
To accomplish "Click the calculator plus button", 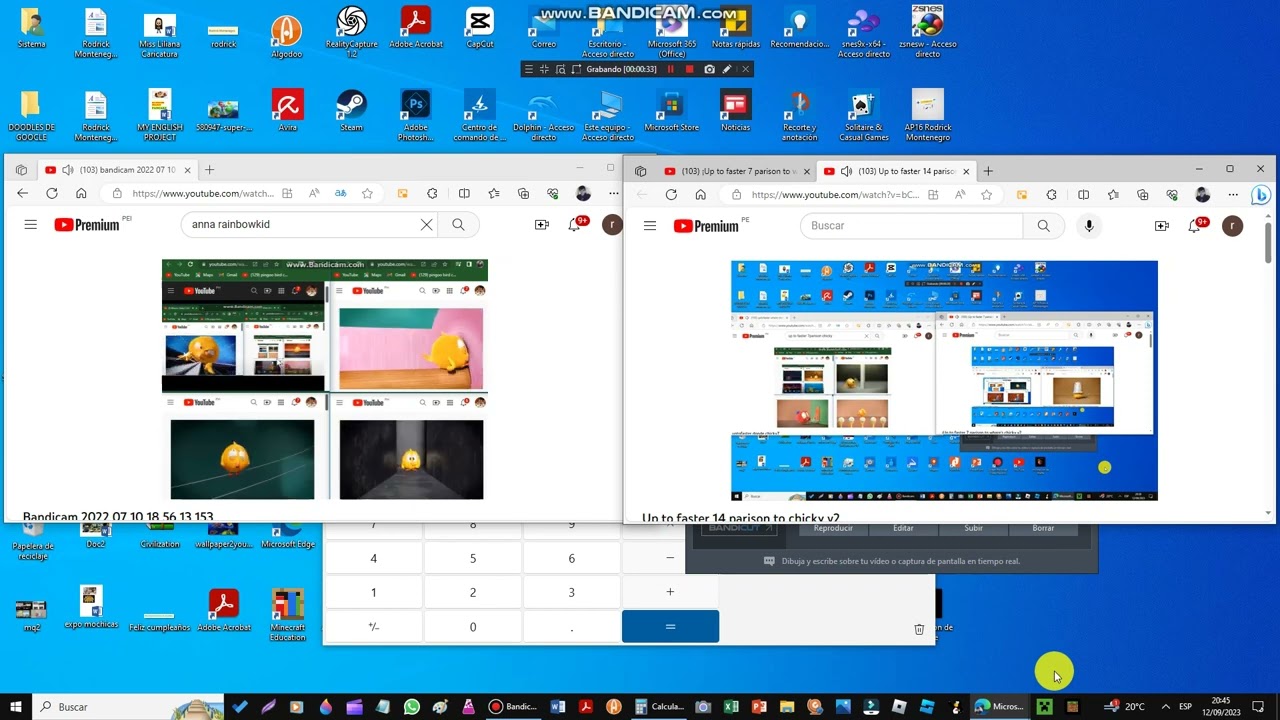I will point(670,592).
